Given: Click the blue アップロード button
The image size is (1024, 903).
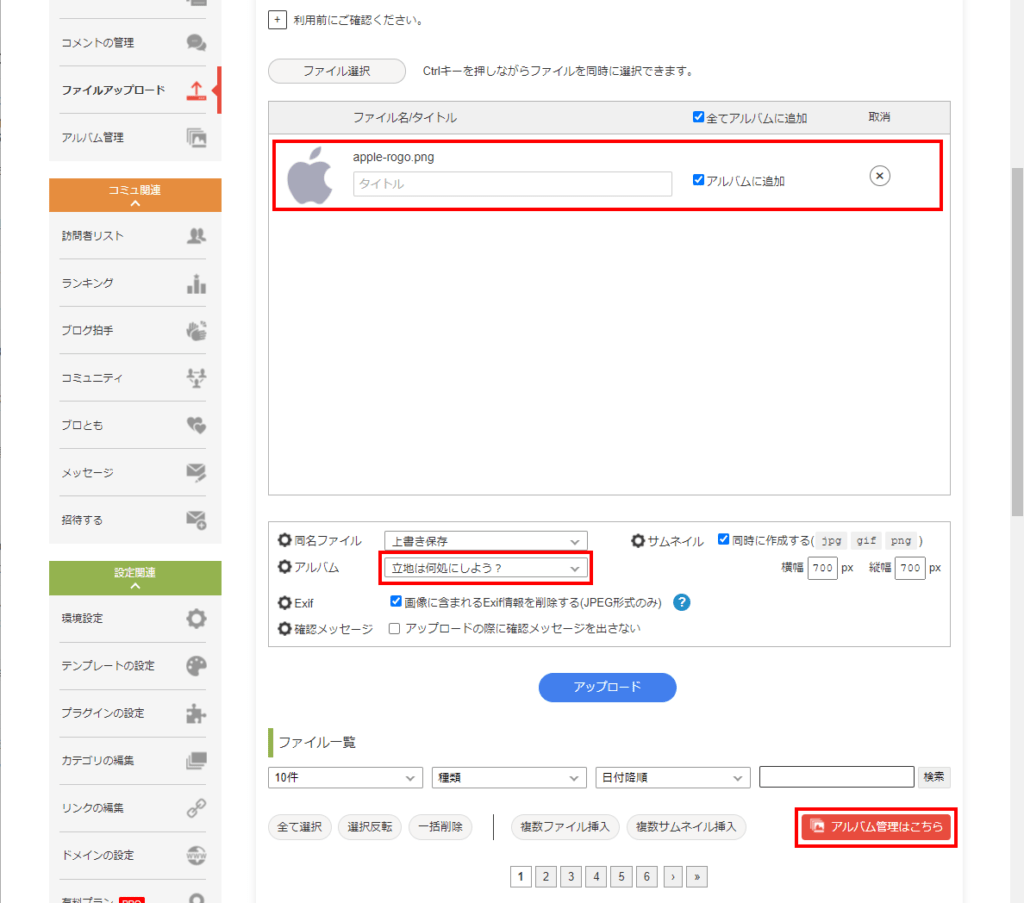Looking at the screenshot, I should 607,687.
